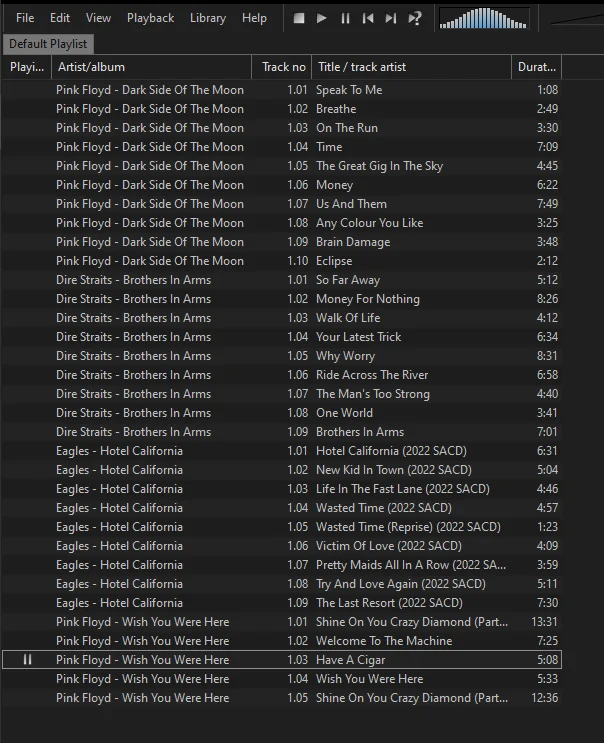Select Life In The Fast Lane track

tap(282, 489)
